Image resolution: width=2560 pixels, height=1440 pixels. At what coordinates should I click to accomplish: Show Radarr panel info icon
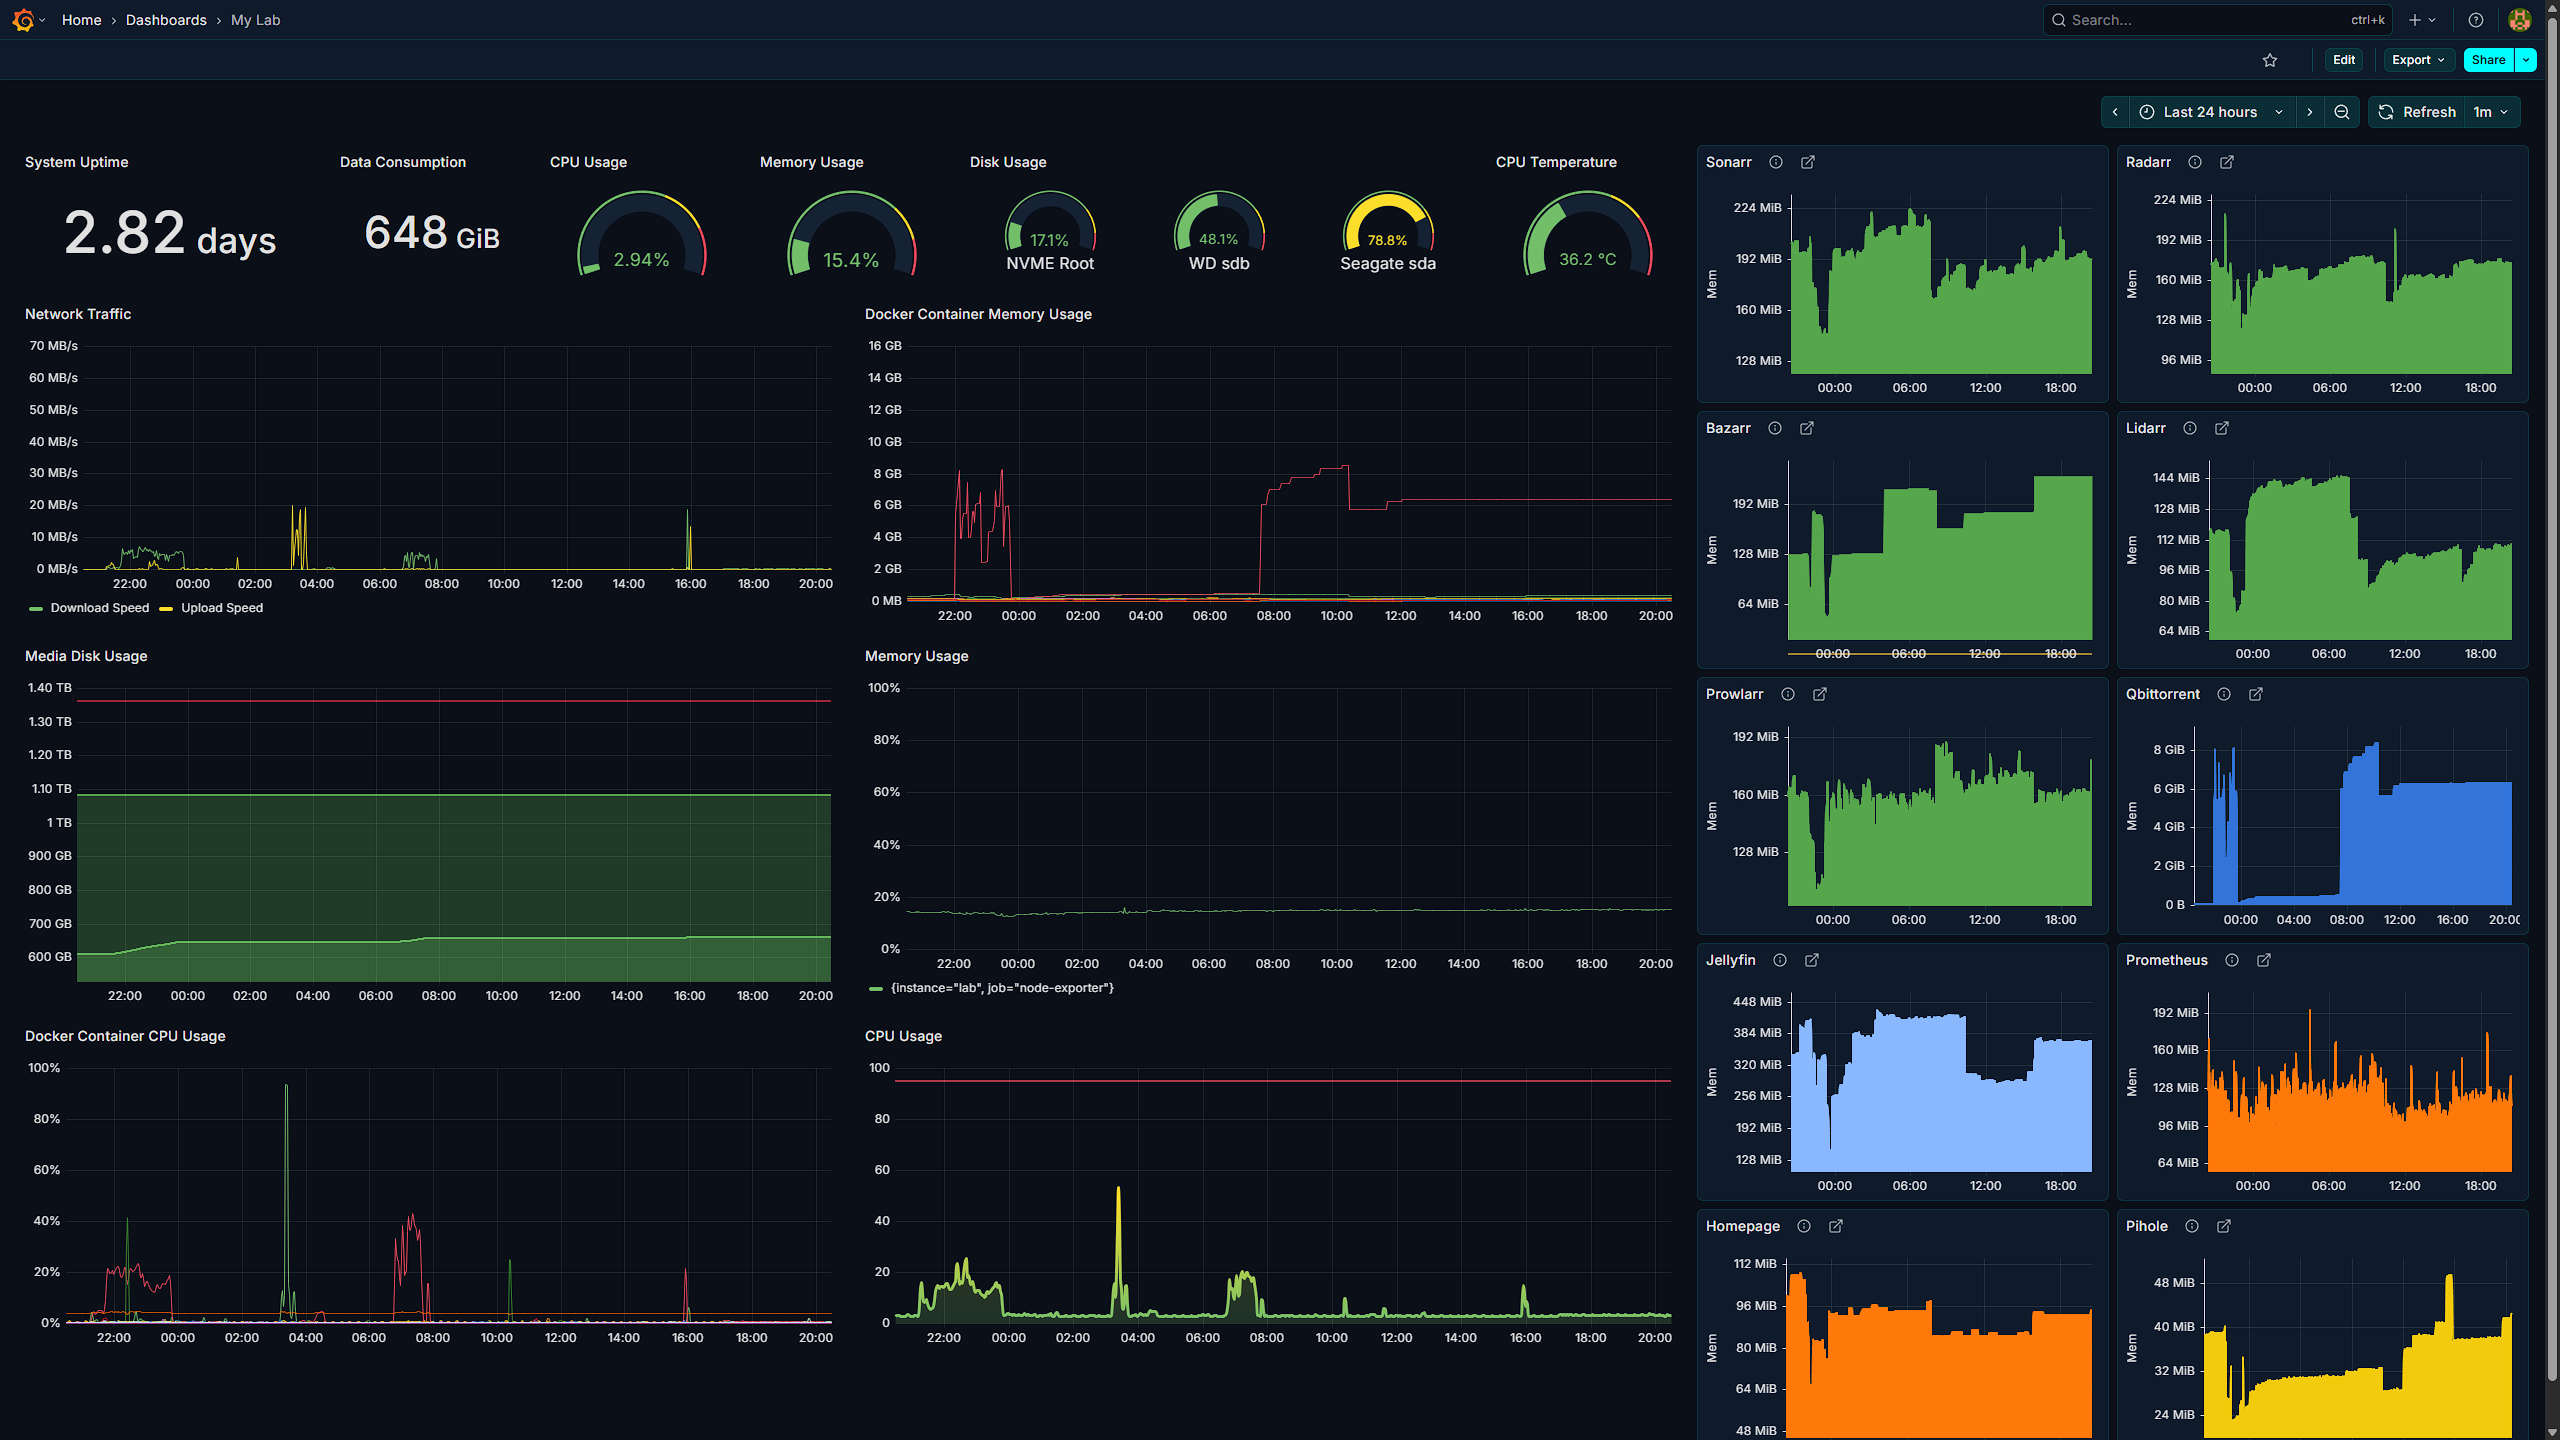click(2195, 162)
